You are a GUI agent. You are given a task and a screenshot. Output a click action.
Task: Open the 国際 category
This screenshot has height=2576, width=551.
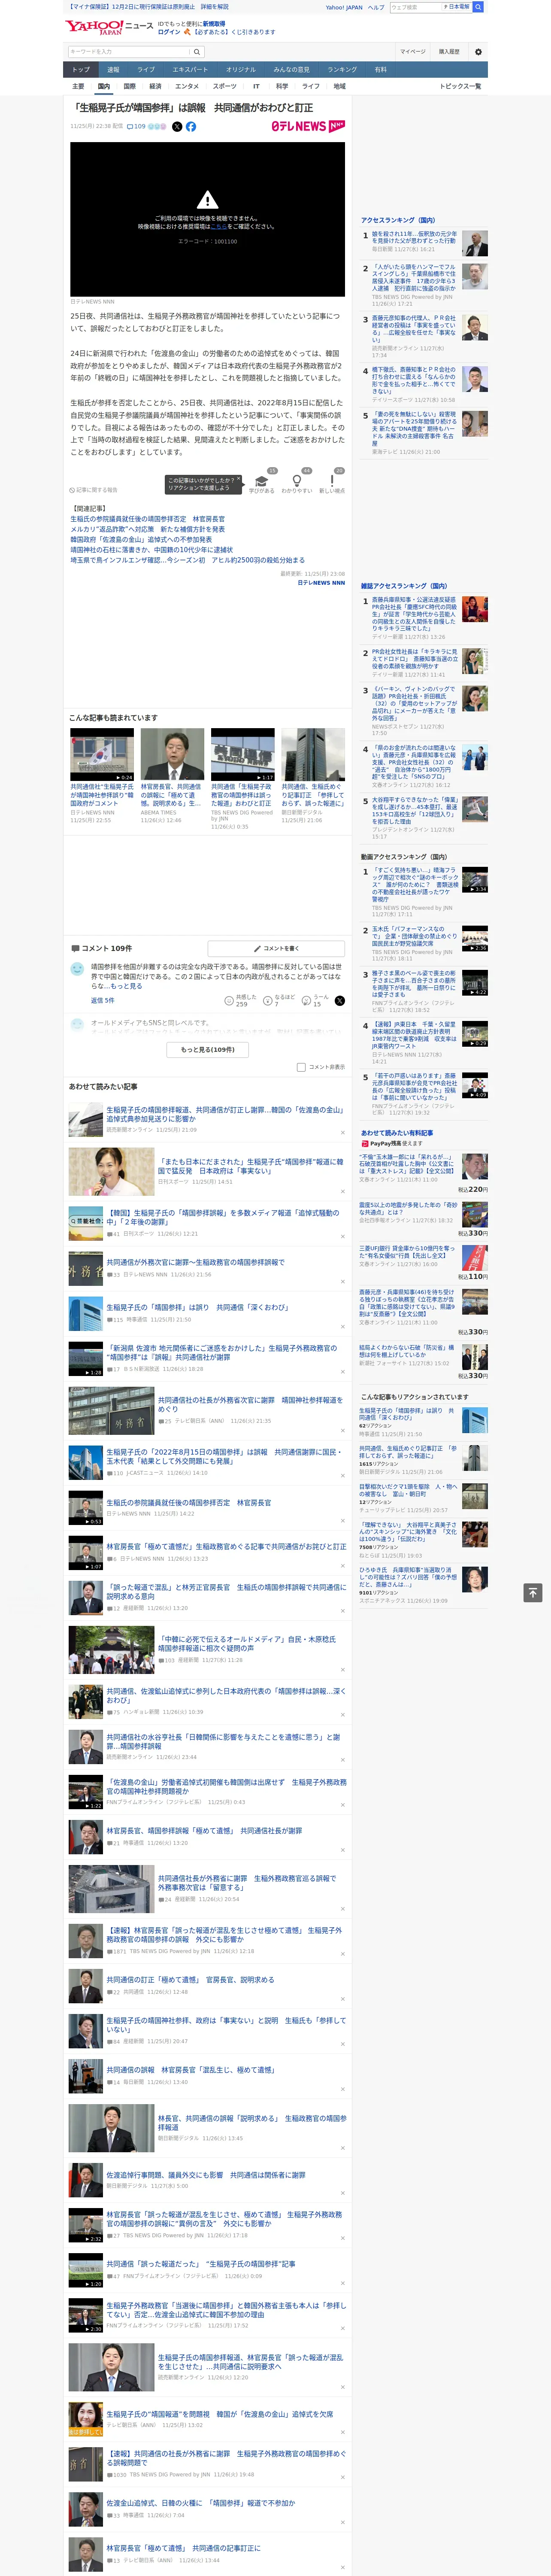point(129,86)
